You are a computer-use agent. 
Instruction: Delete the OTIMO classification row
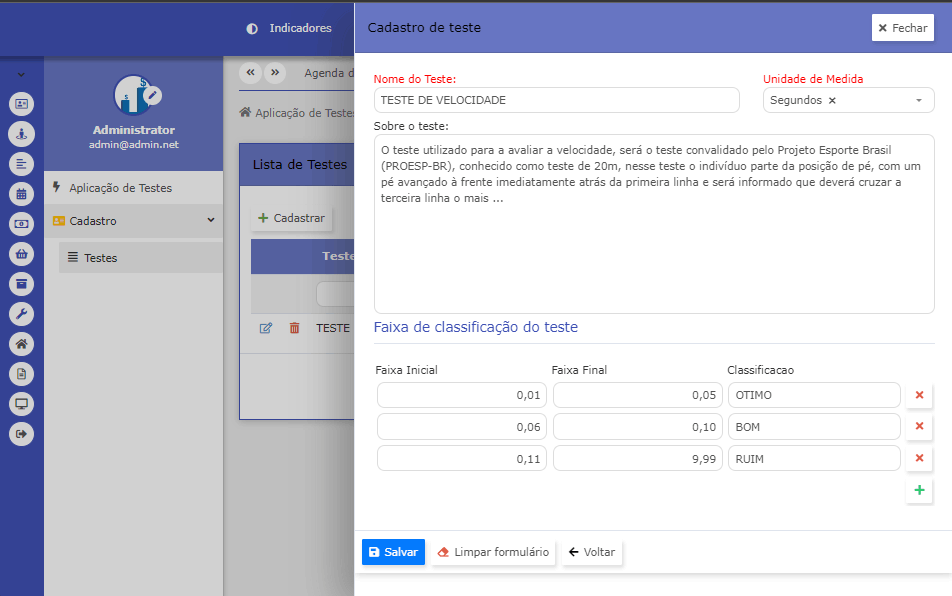(918, 395)
